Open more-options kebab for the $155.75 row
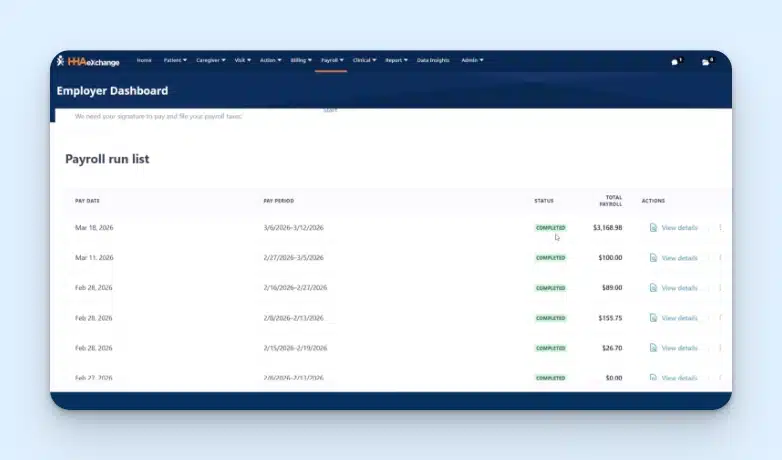 point(720,318)
